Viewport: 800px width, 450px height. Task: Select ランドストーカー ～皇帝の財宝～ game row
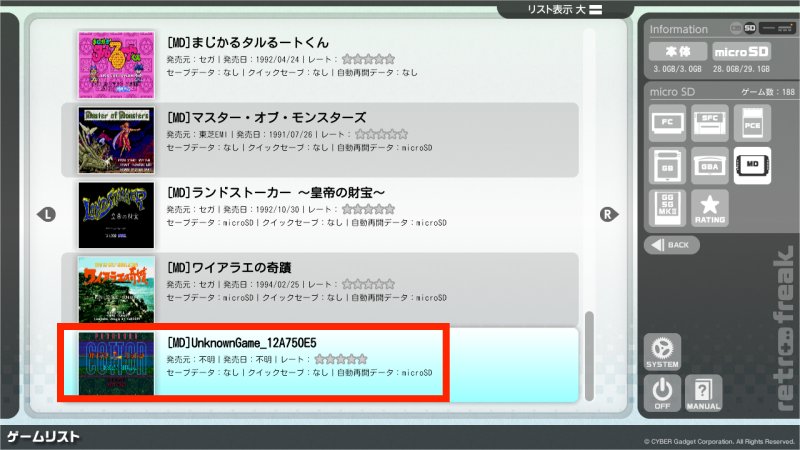point(320,215)
